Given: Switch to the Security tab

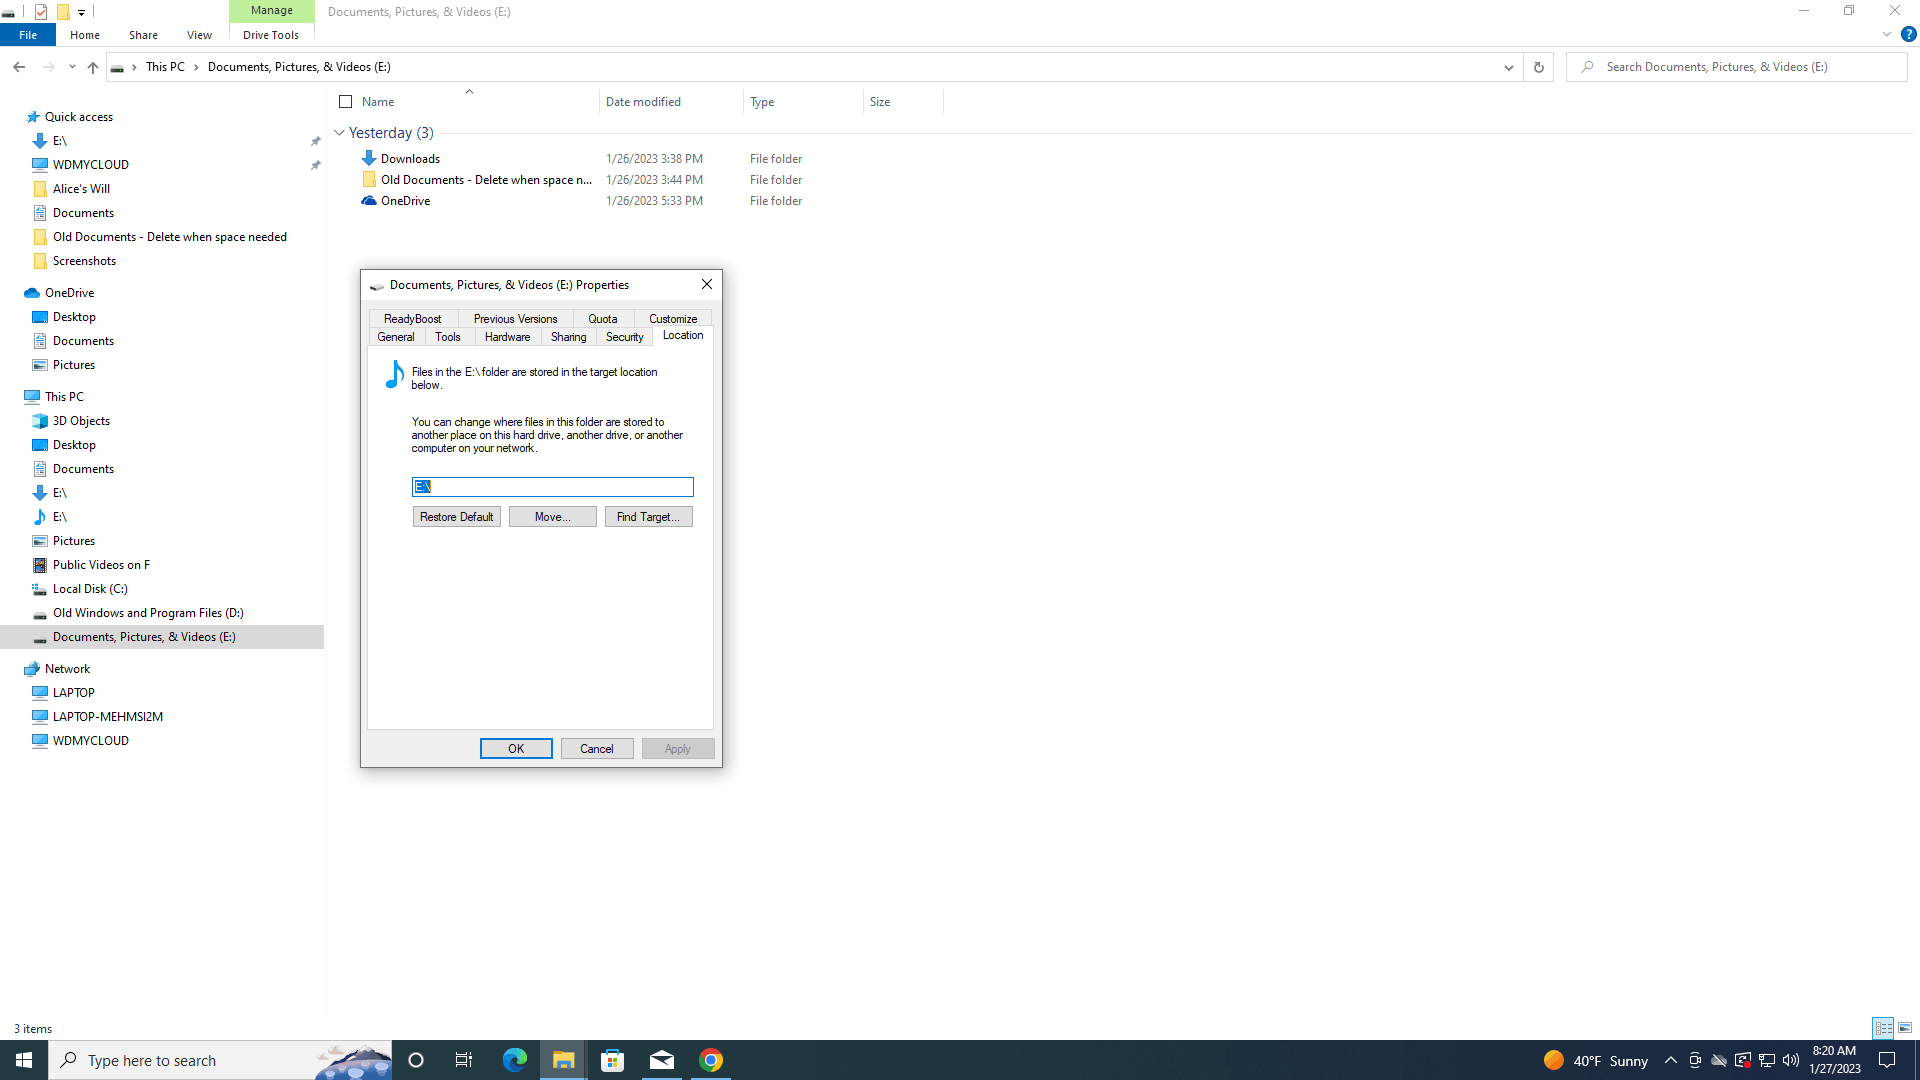Looking at the screenshot, I should (624, 337).
